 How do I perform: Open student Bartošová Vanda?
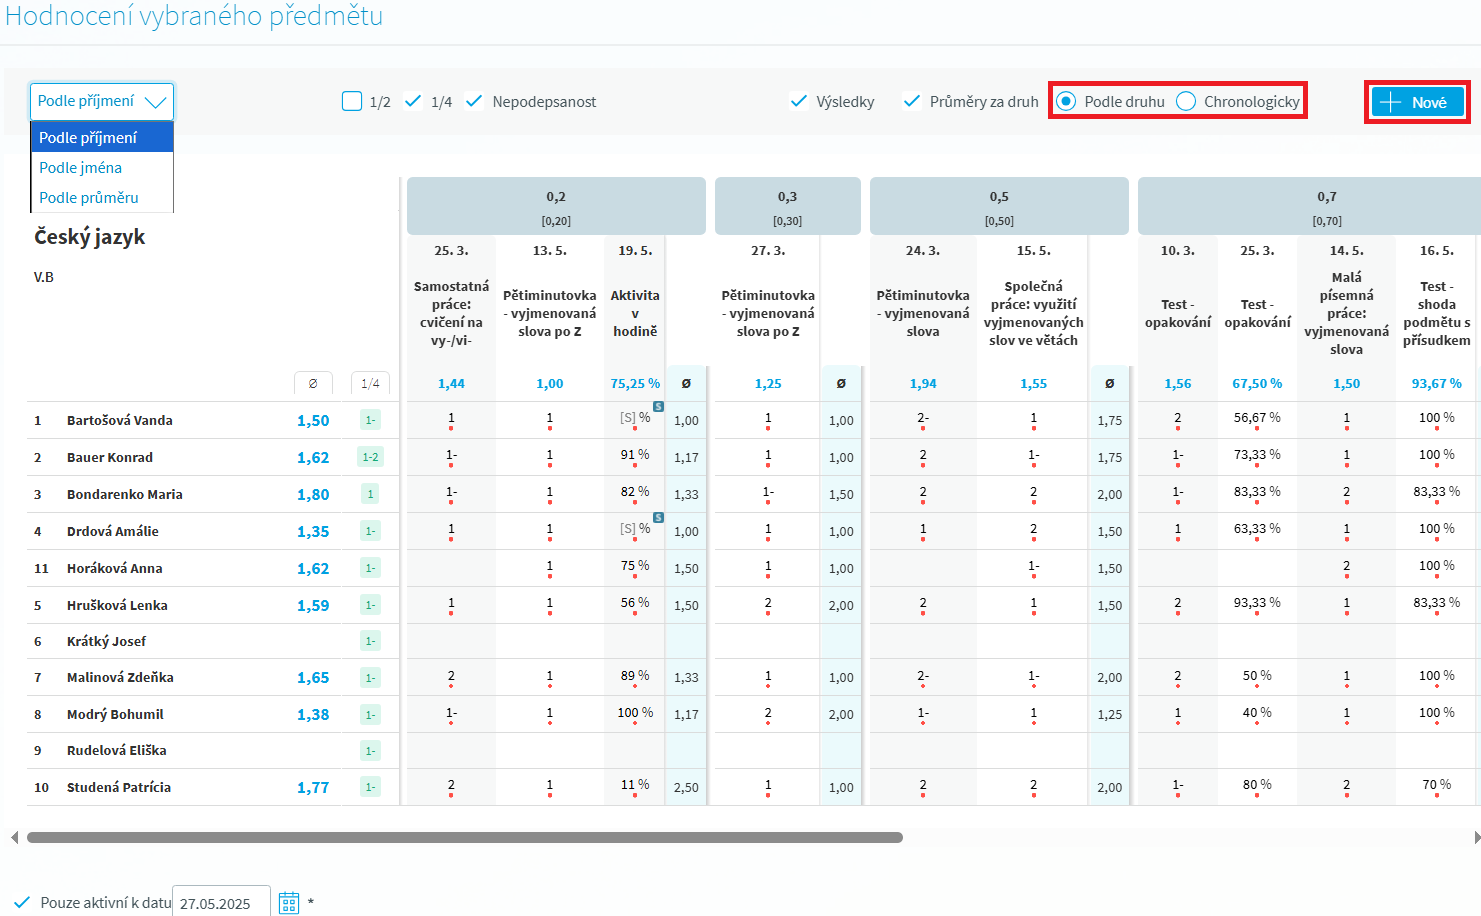120,420
